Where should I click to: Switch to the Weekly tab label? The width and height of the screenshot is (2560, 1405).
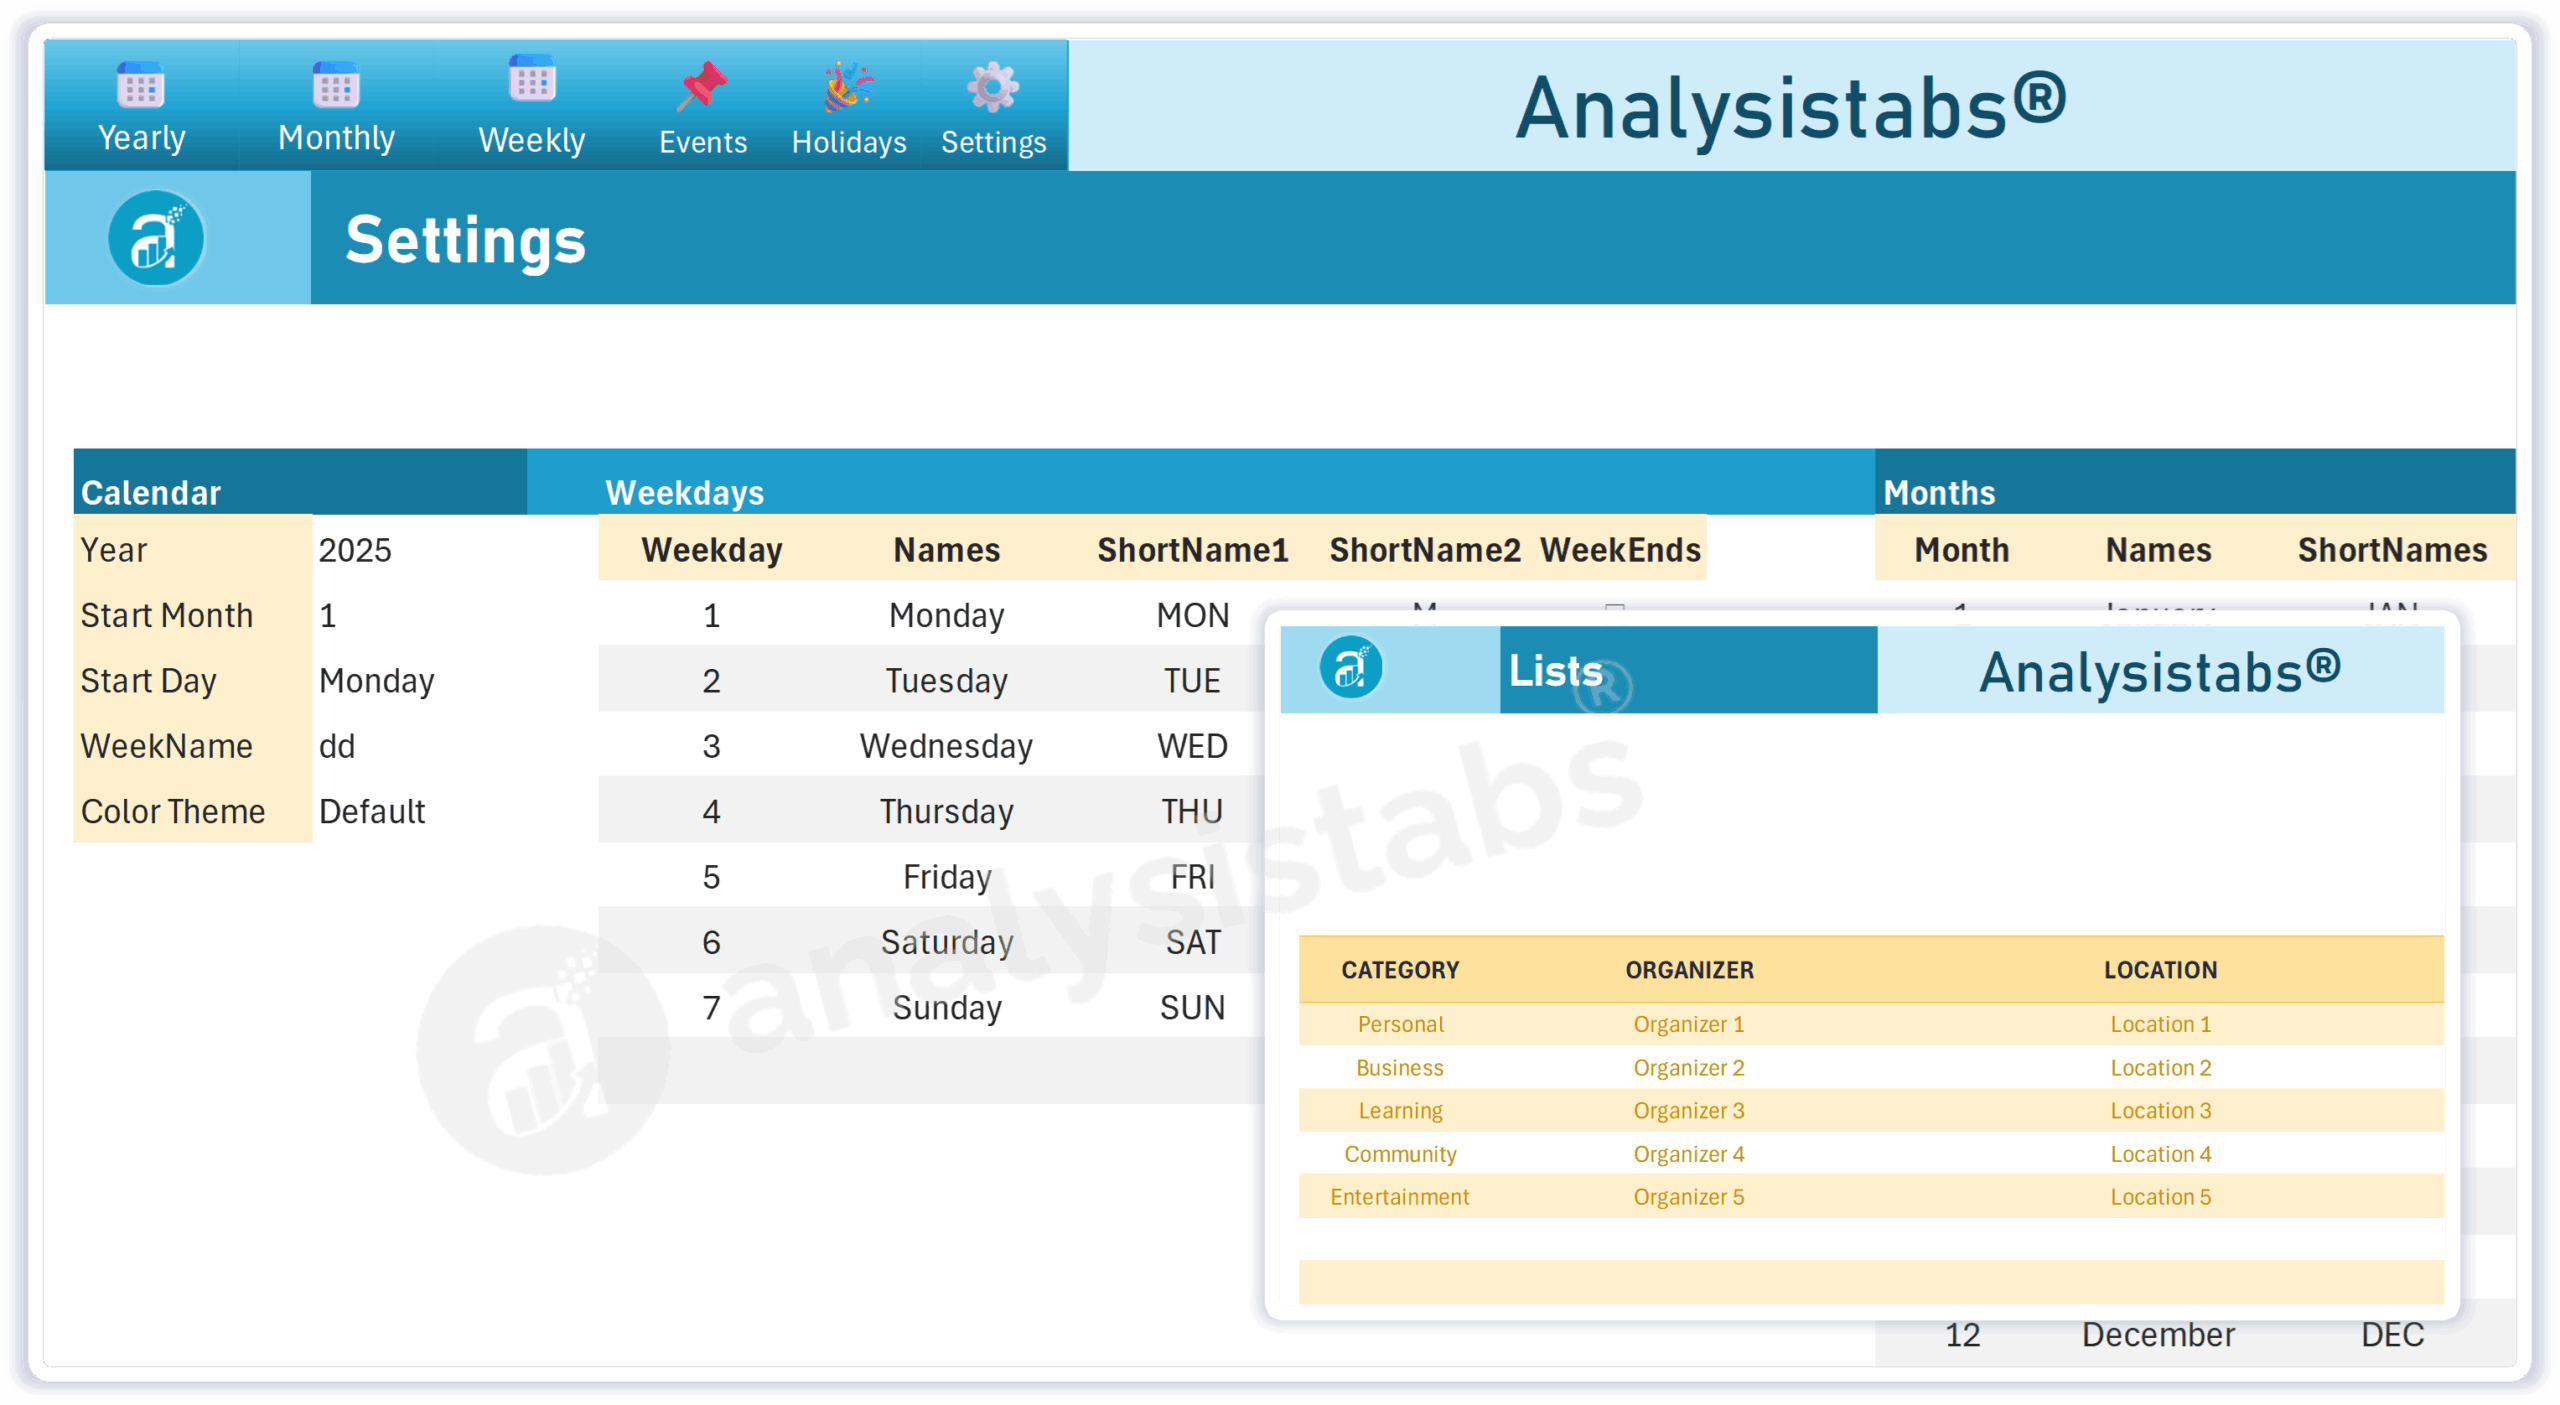(532, 140)
